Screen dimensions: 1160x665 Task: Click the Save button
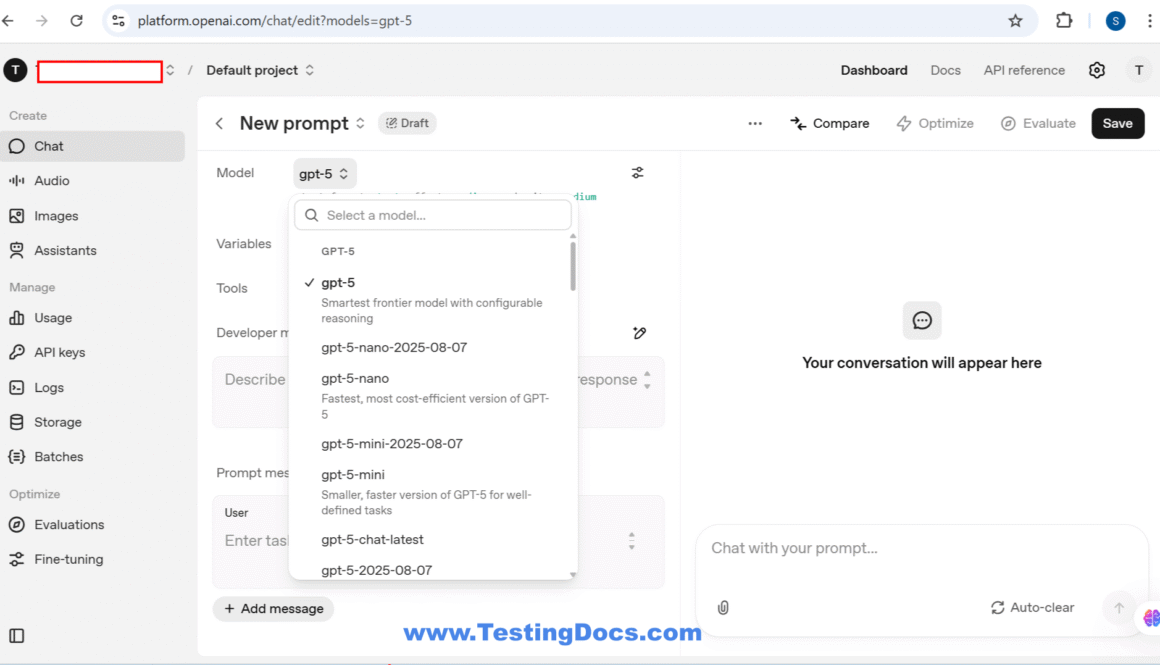pyautogui.click(x=1117, y=123)
